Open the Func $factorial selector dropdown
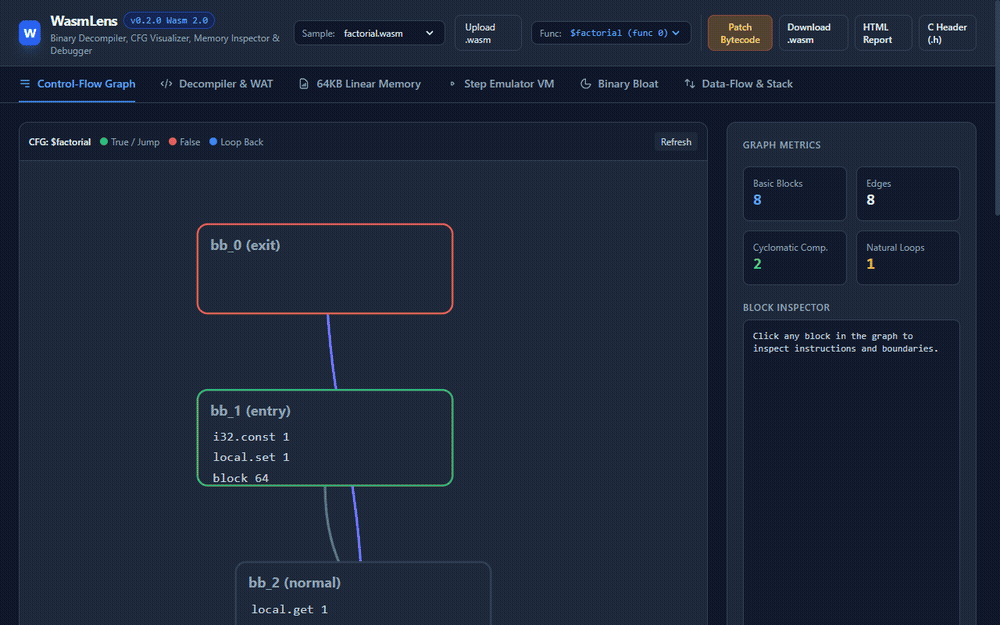Image resolution: width=1000 pixels, height=625 pixels. coord(611,33)
